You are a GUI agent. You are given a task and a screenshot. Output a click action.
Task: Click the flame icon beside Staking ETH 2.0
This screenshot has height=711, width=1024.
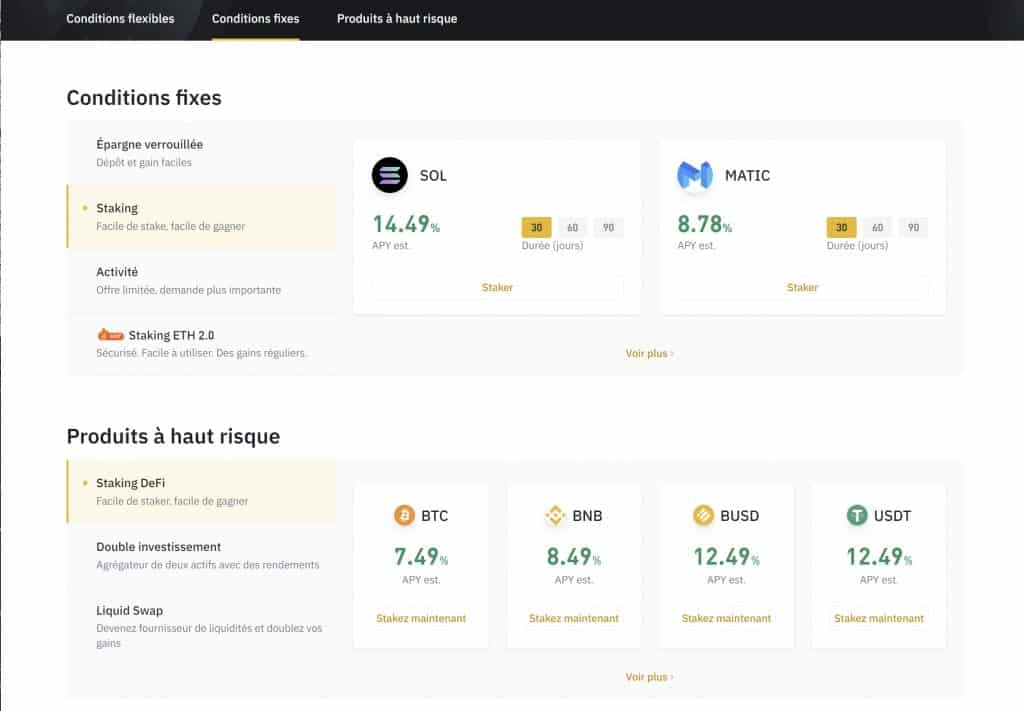pos(110,334)
